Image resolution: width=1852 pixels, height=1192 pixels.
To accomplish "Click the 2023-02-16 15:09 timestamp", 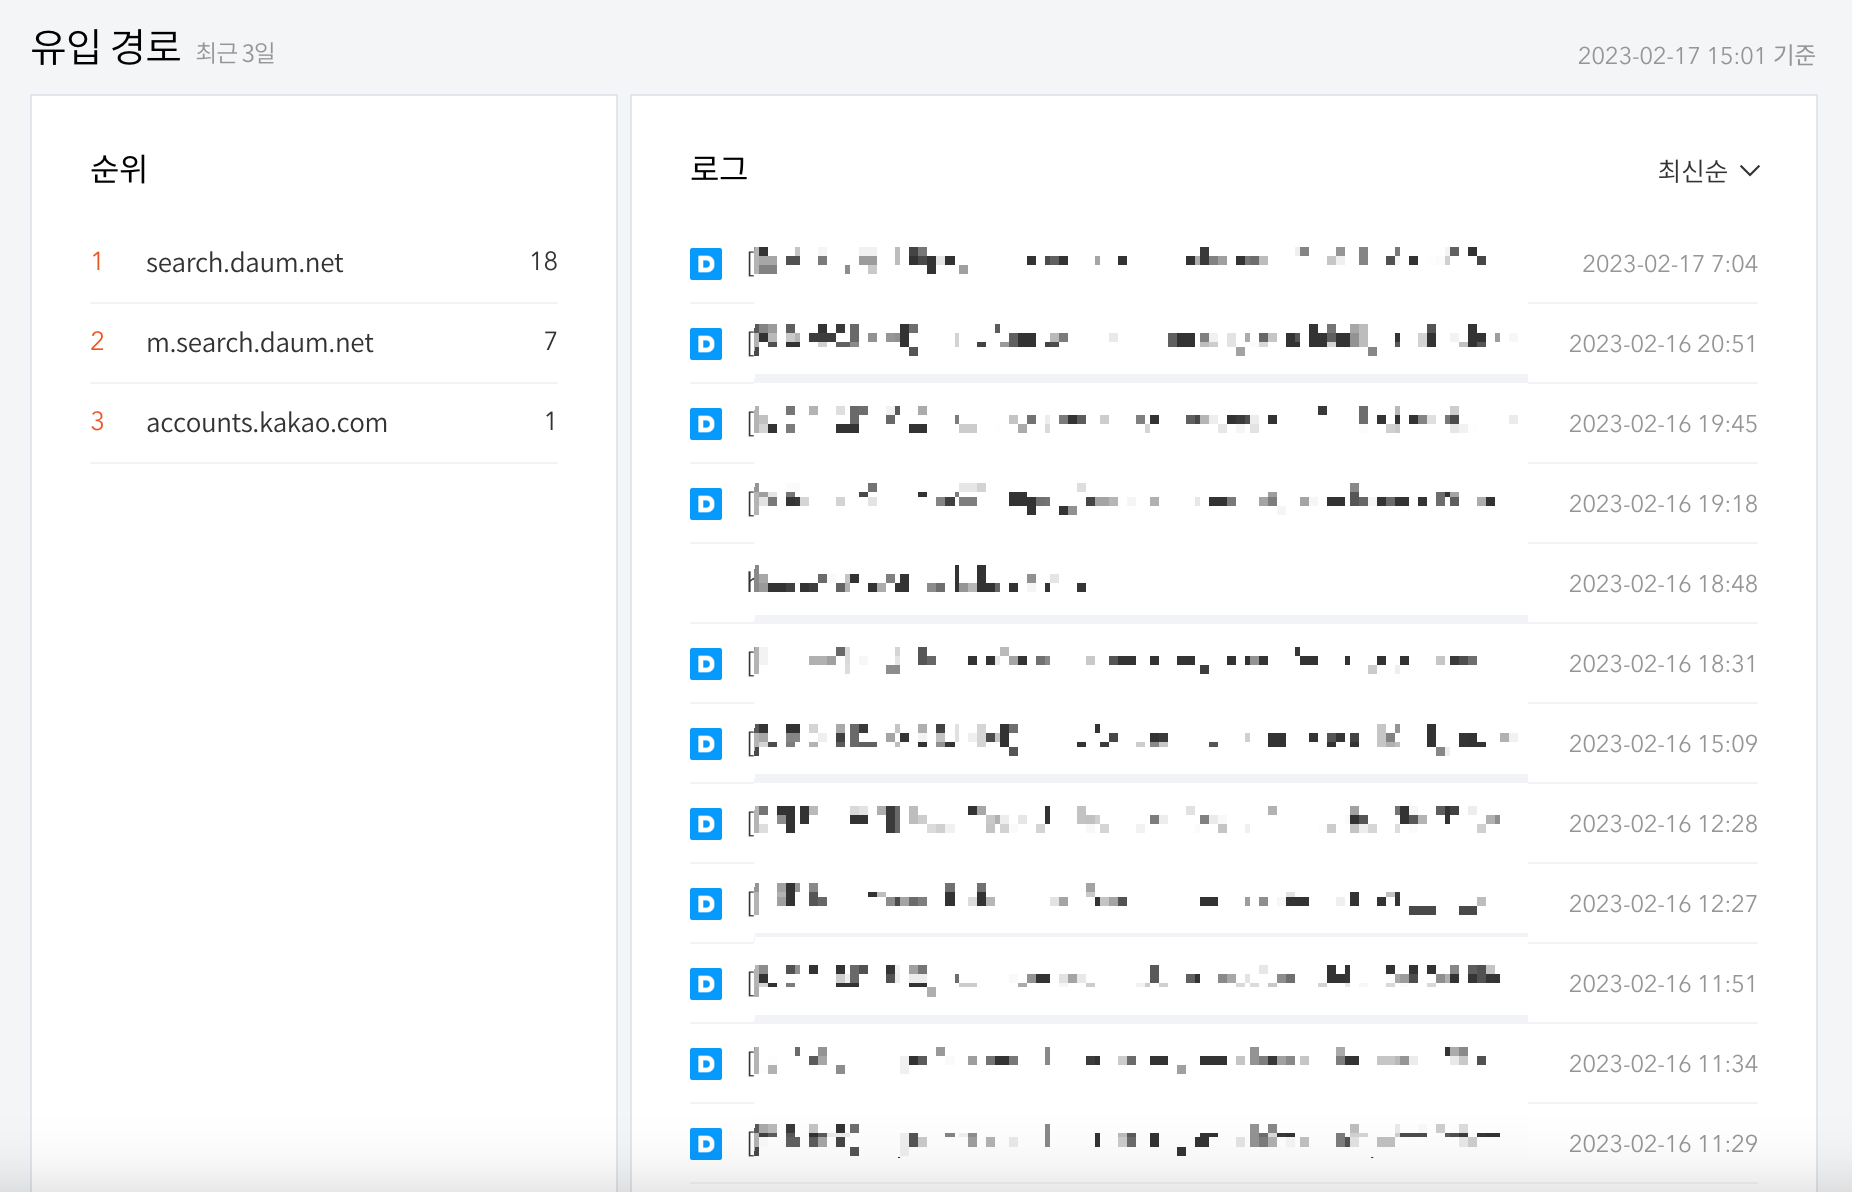I will 1663,744.
